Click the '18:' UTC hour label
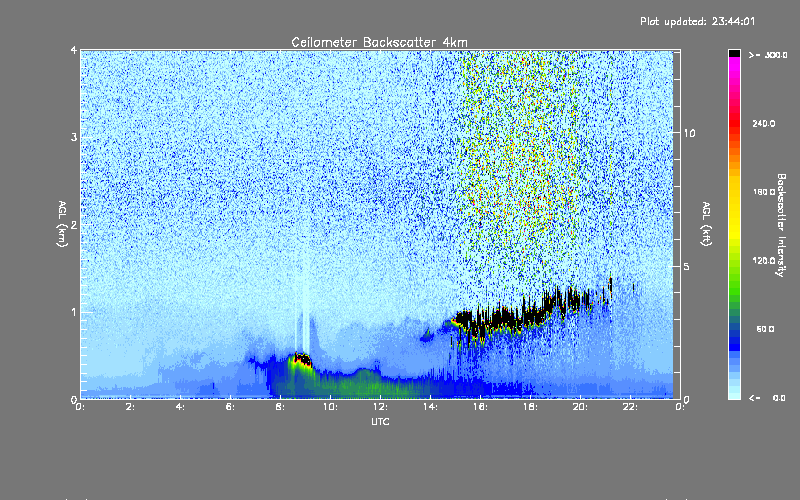This screenshot has height=500, width=800. [530, 407]
